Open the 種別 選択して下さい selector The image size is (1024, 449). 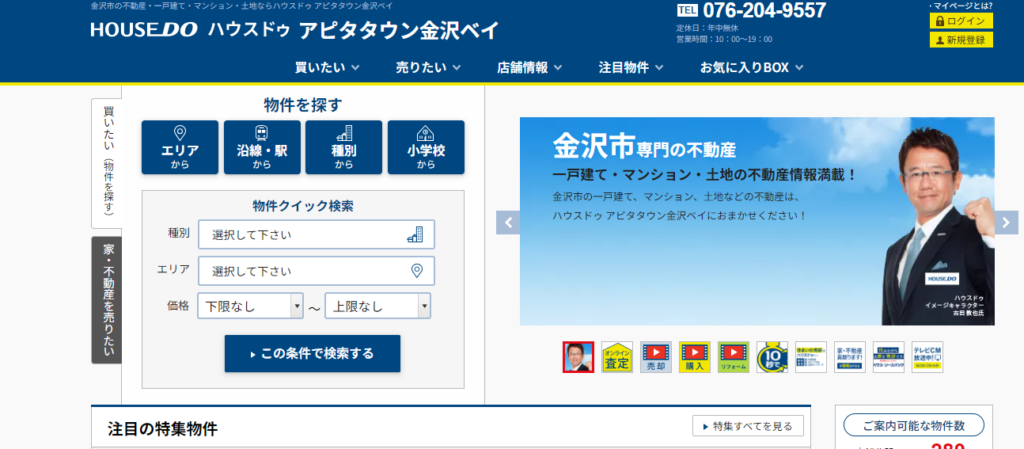coord(316,235)
